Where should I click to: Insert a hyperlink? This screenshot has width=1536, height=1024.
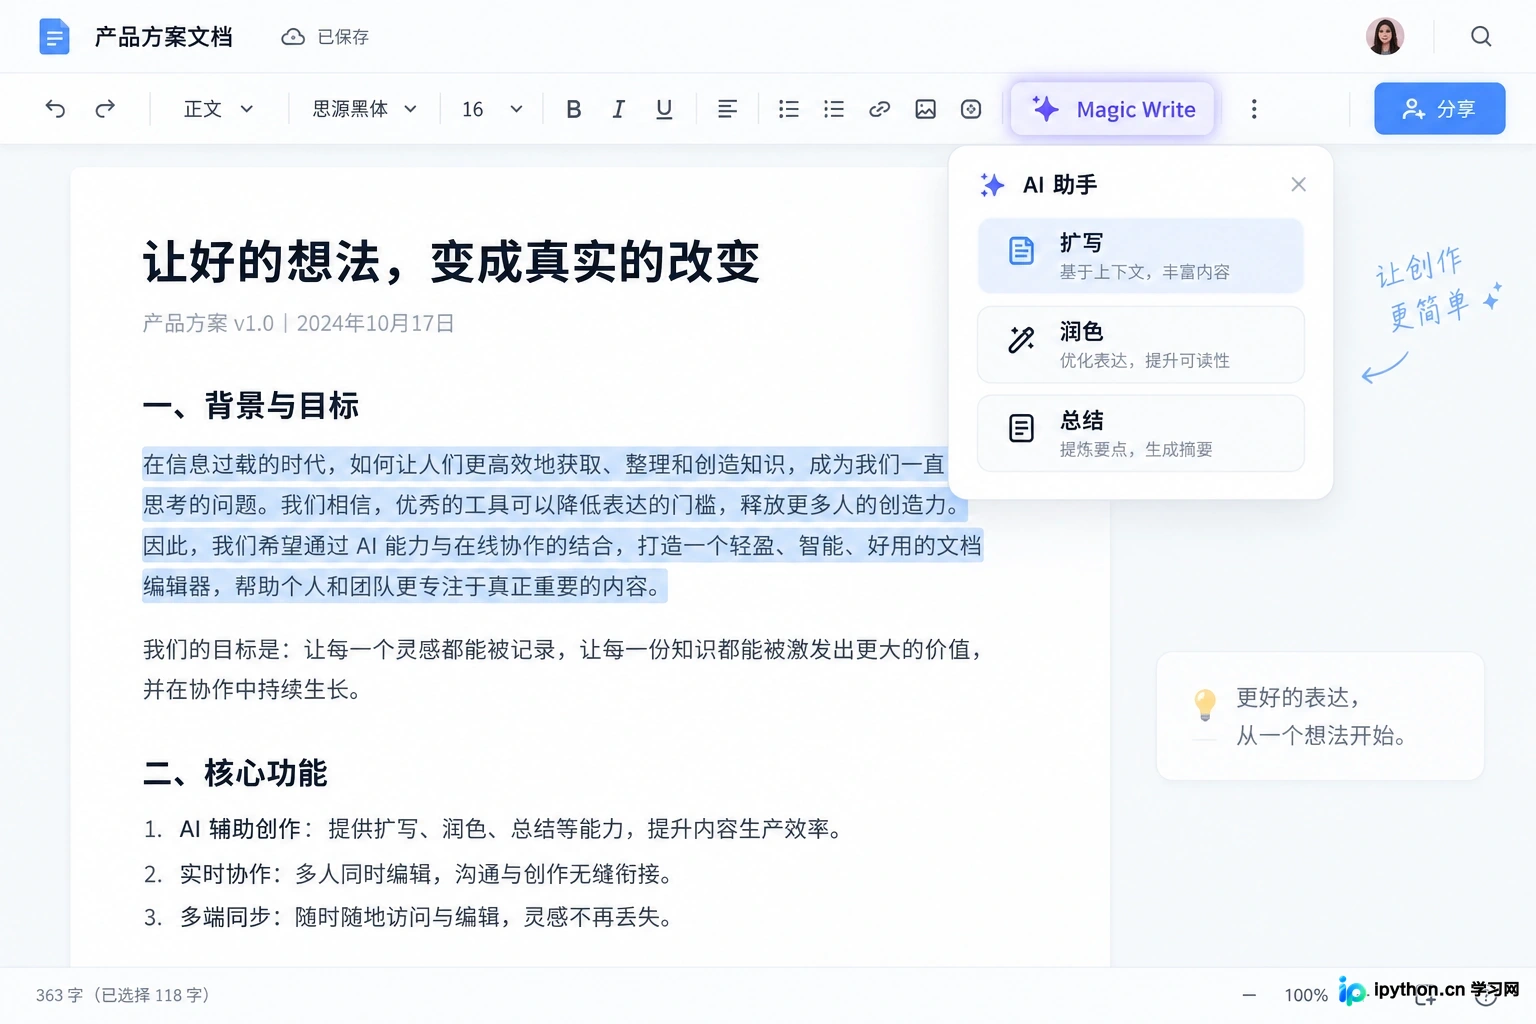[x=880, y=109]
